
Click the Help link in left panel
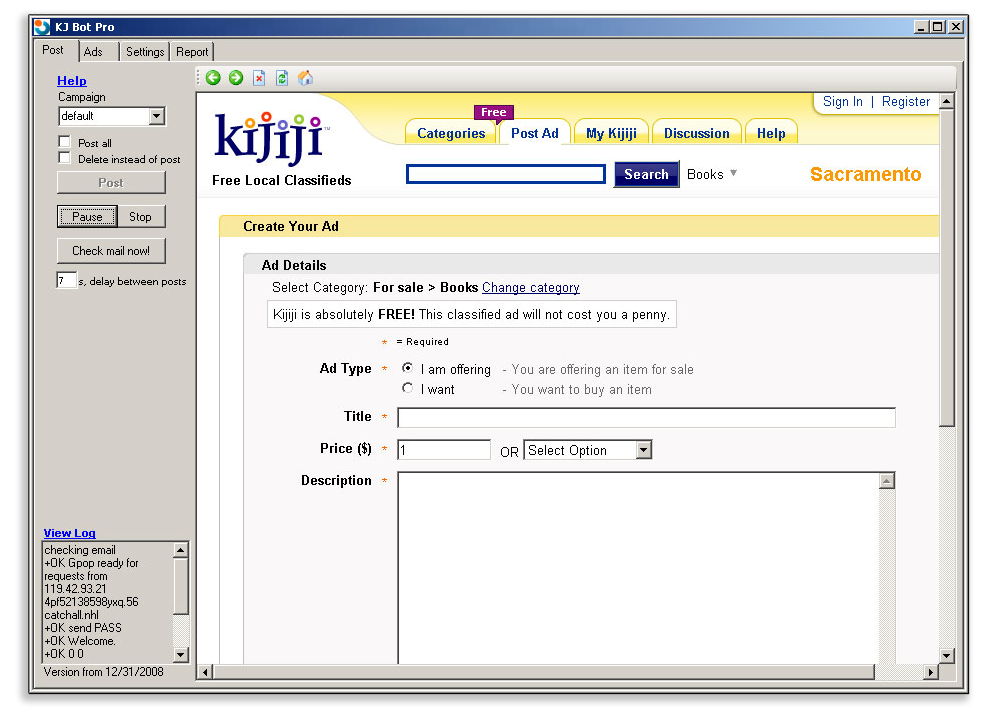coord(71,81)
